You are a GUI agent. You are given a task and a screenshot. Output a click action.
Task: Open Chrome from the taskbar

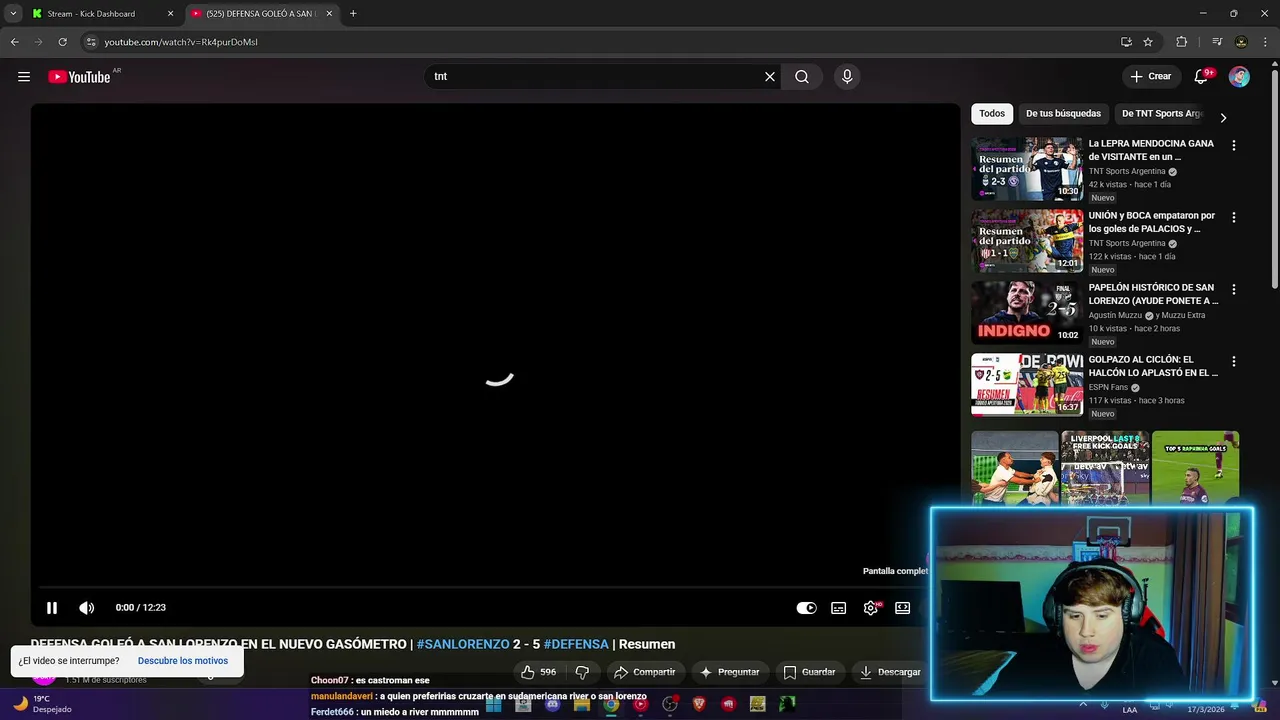pos(611,704)
